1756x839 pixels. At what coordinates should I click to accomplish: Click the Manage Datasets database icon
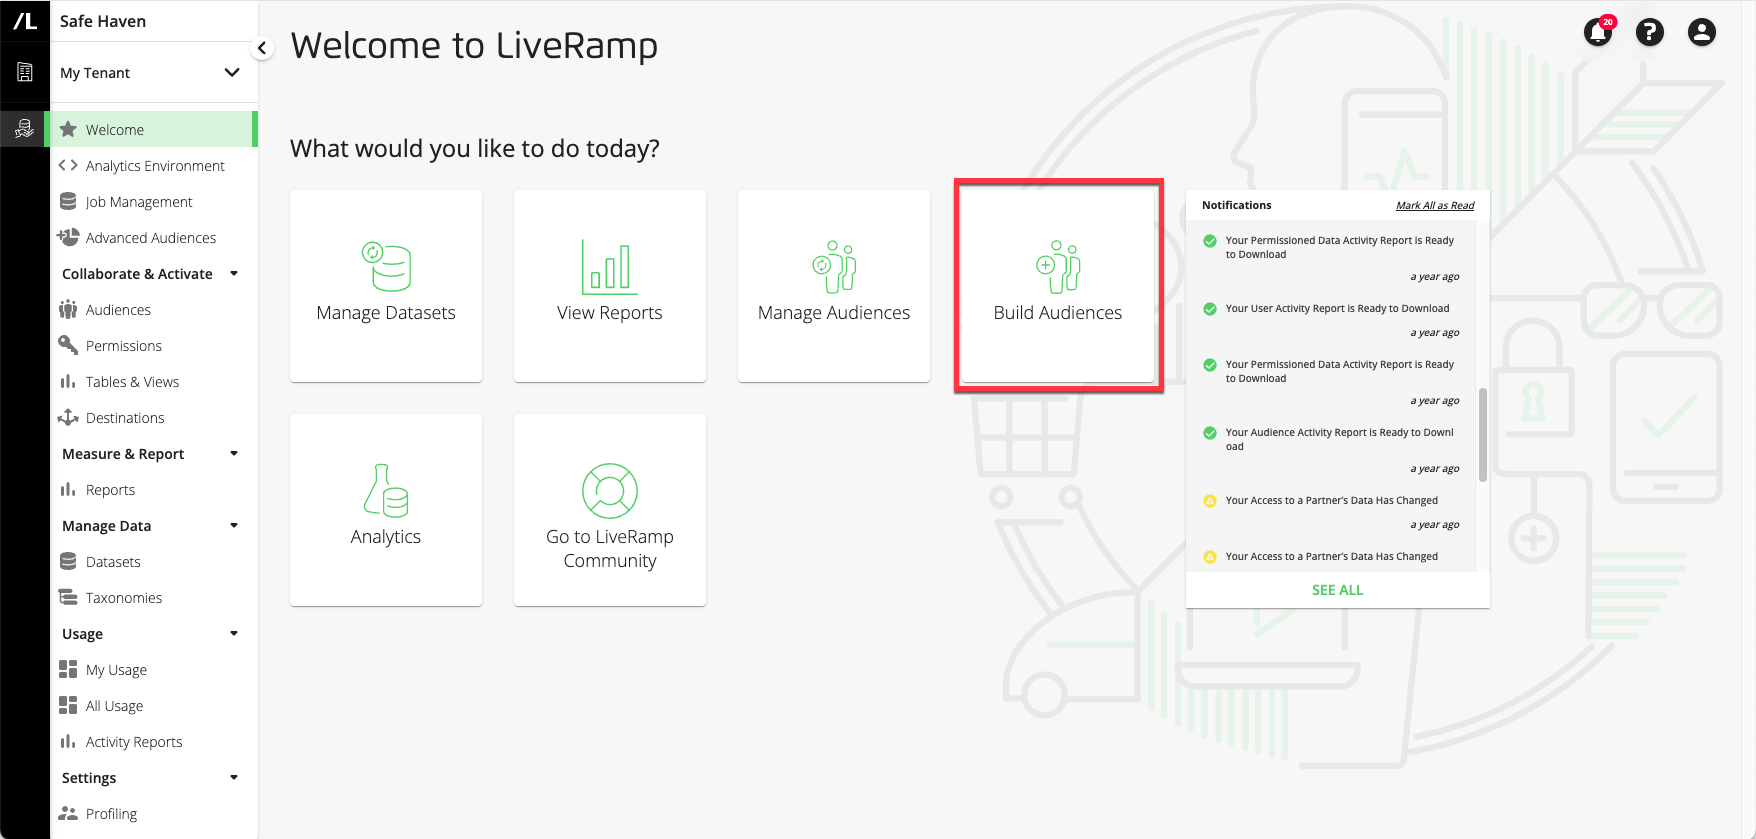pos(386,267)
